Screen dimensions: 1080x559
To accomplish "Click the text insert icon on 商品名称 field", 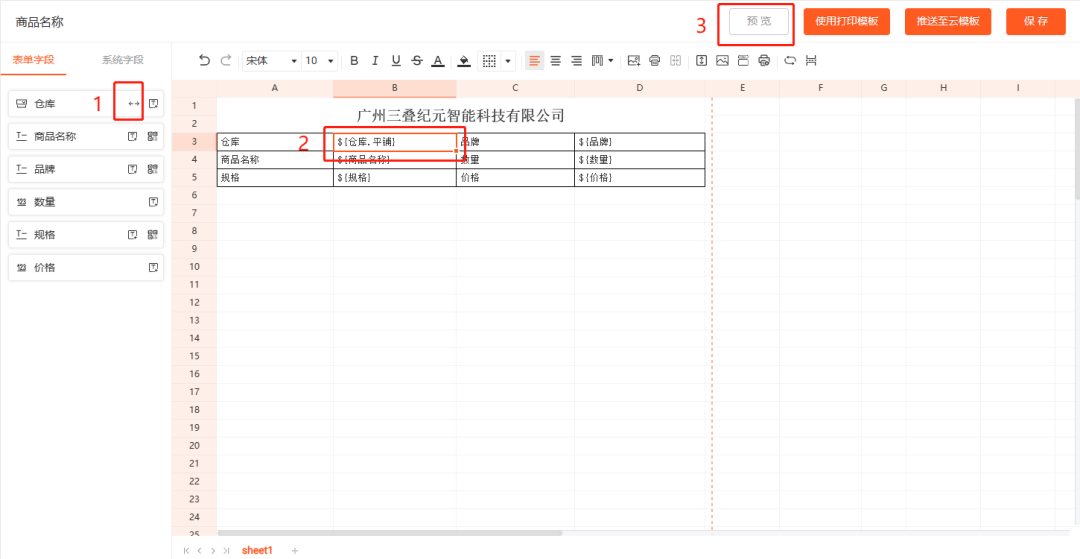I will click(133, 136).
